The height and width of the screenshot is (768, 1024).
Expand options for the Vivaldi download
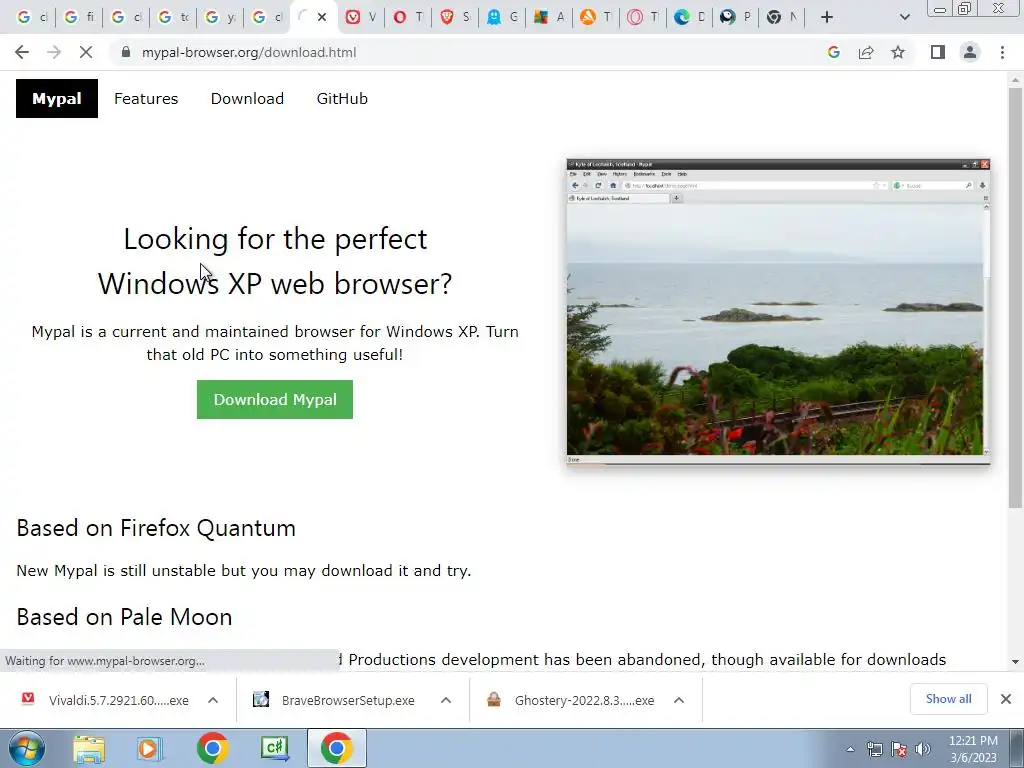213,700
